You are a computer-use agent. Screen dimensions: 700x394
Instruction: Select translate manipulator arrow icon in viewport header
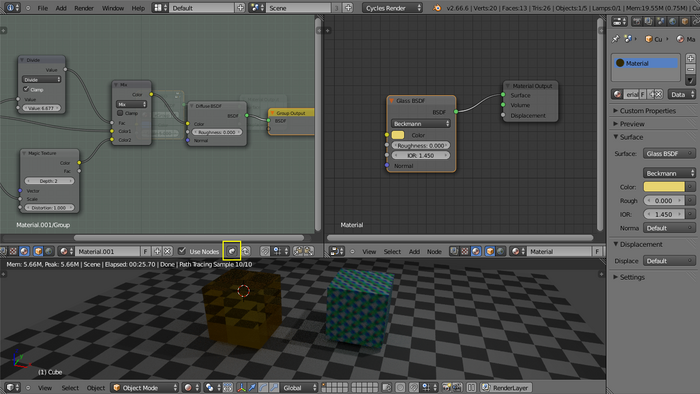click(251, 387)
